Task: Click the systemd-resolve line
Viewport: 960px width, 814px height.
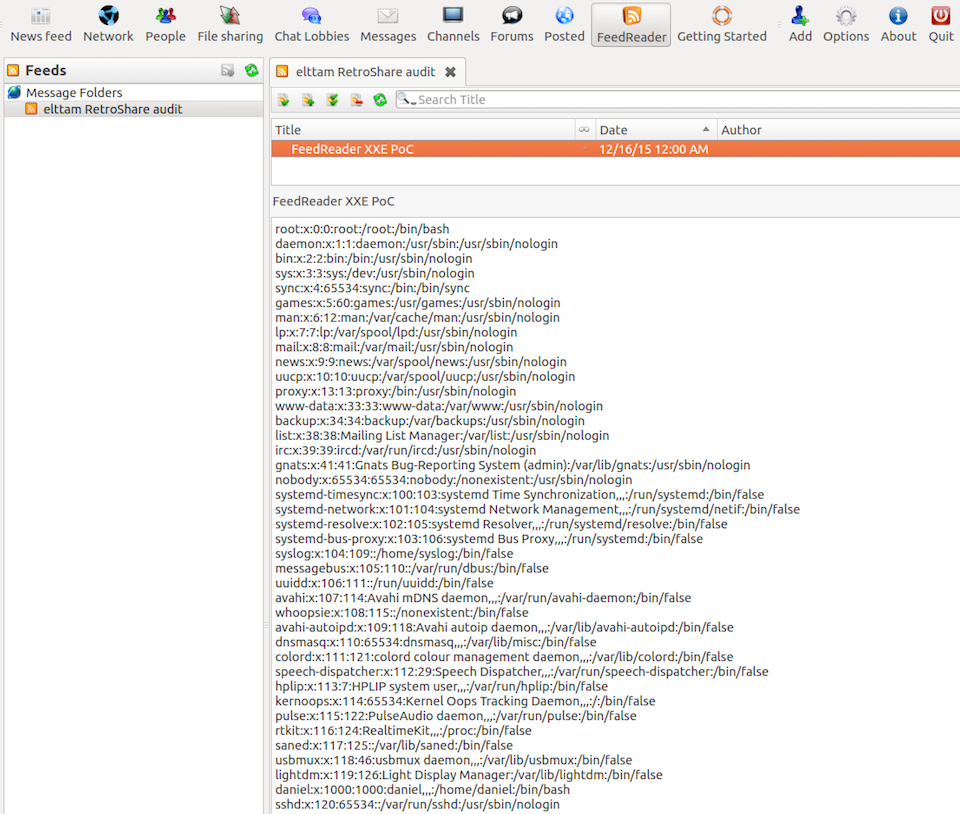Action: pyautogui.click(x=501, y=524)
